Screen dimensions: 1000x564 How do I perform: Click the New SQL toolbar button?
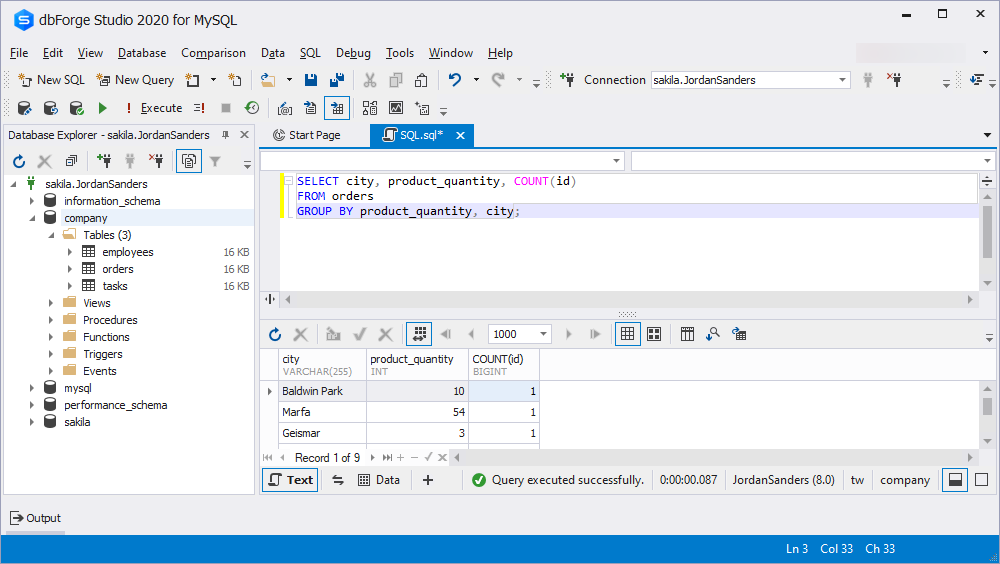52,80
